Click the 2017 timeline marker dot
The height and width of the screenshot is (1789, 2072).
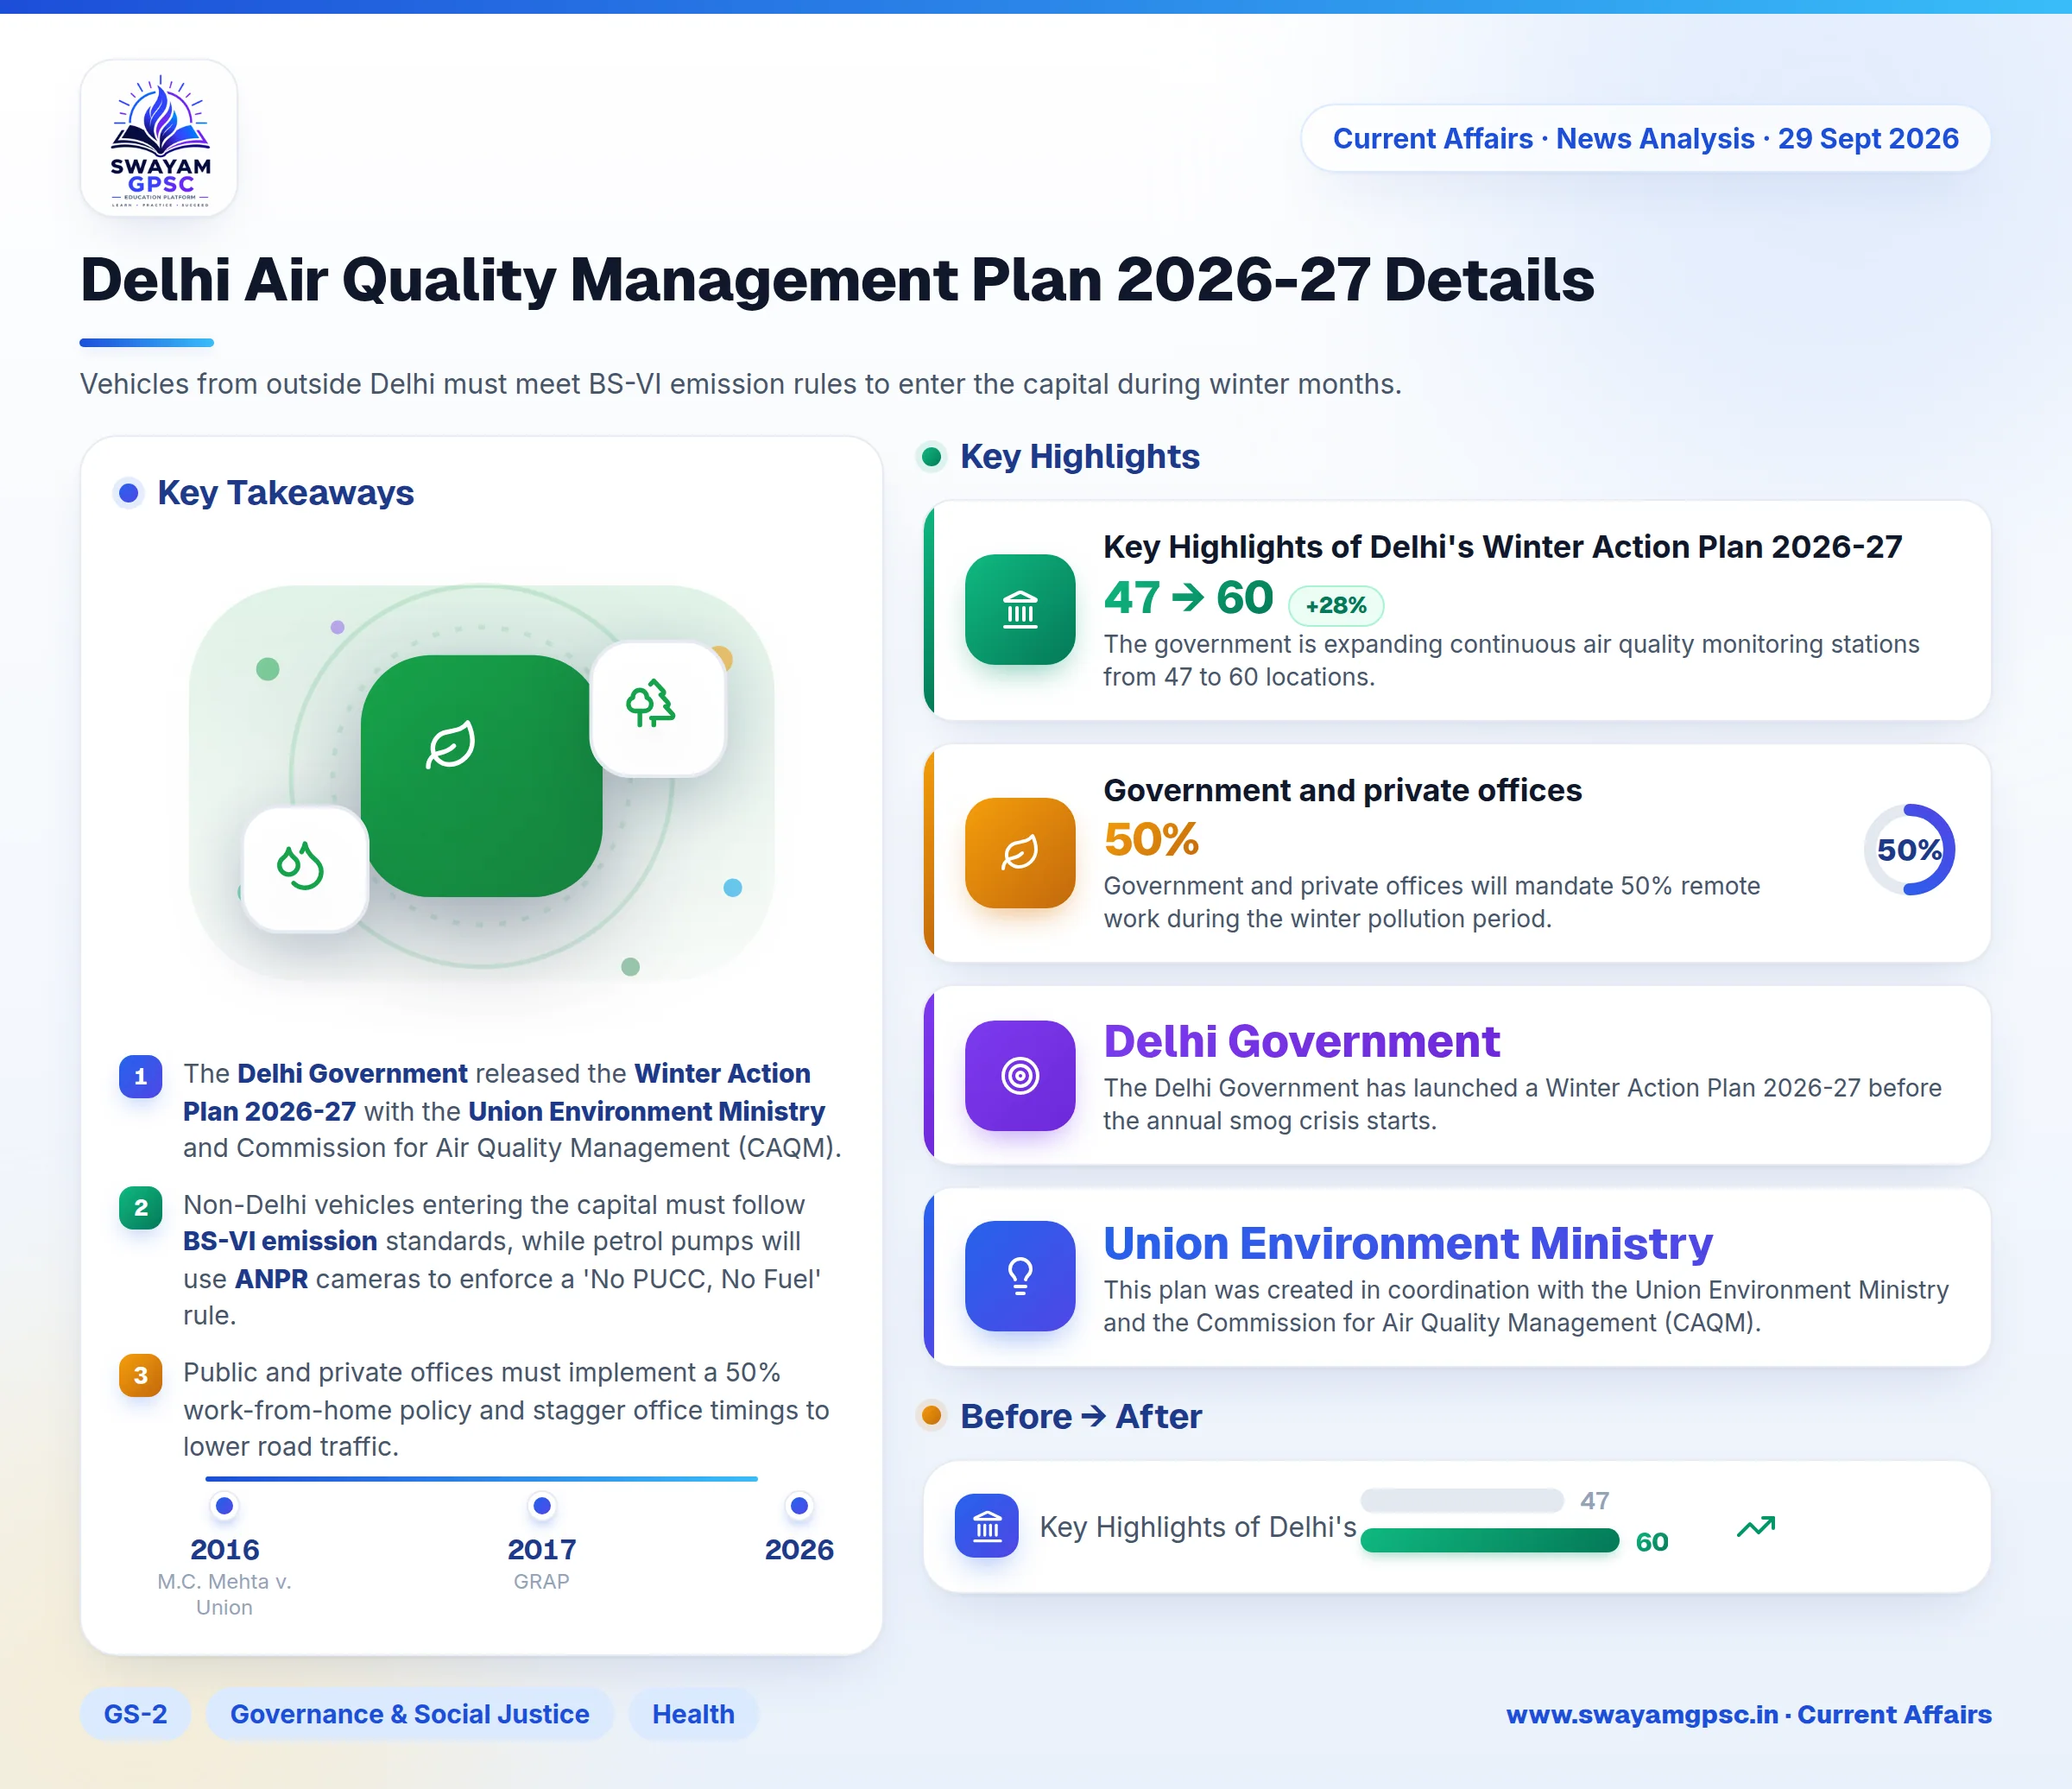pyautogui.click(x=542, y=1505)
